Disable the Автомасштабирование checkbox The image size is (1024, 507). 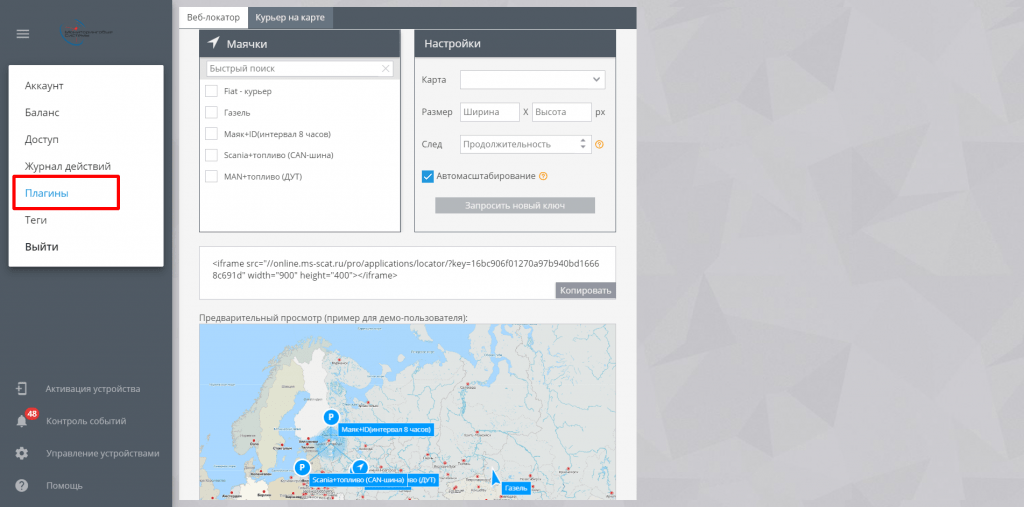click(x=427, y=176)
